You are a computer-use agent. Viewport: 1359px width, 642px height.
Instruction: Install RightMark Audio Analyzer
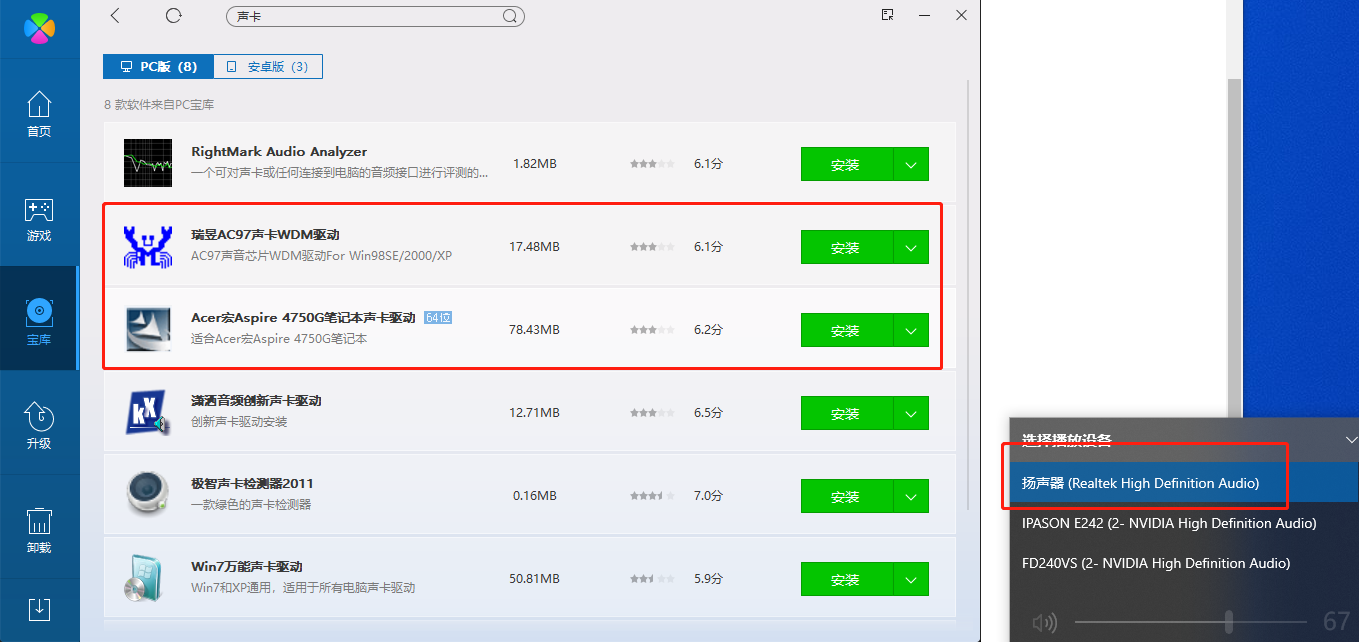click(846, 164)
